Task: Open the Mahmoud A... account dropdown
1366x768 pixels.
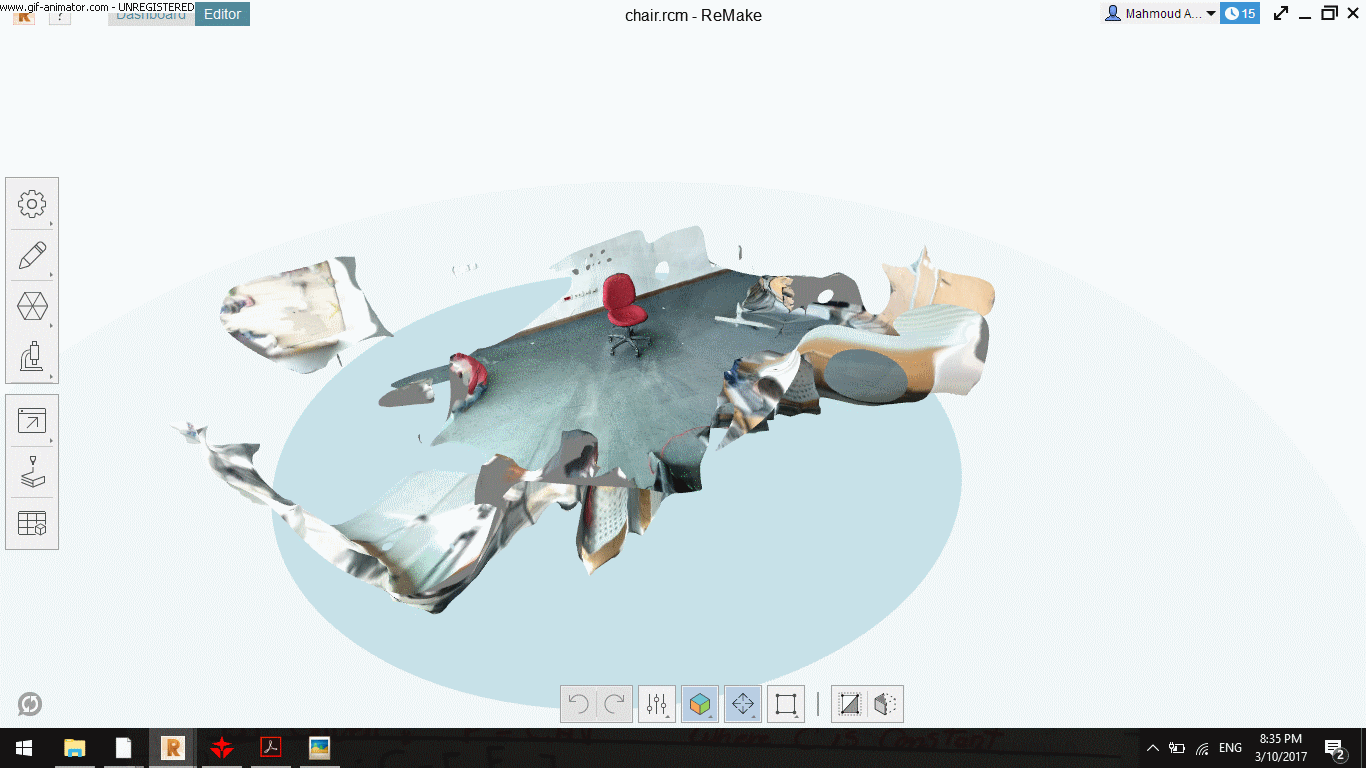Action: tap(1159, 14)
